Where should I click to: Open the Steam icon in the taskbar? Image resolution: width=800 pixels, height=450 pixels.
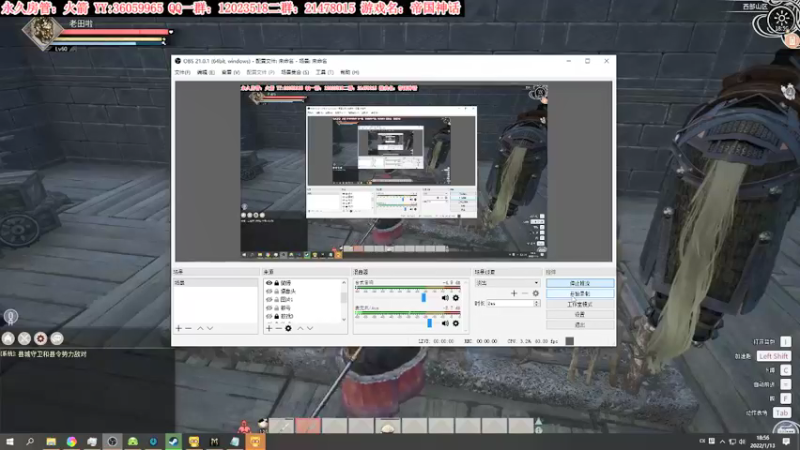(x=173, y=441)
